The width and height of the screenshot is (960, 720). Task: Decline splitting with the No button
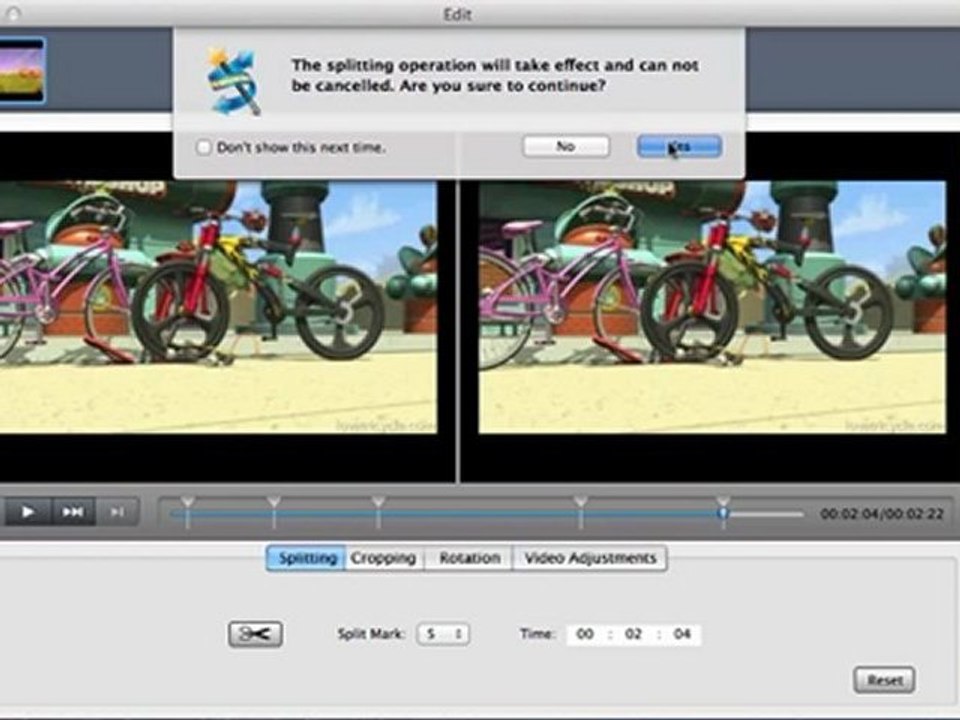click(x=566, y=146)
